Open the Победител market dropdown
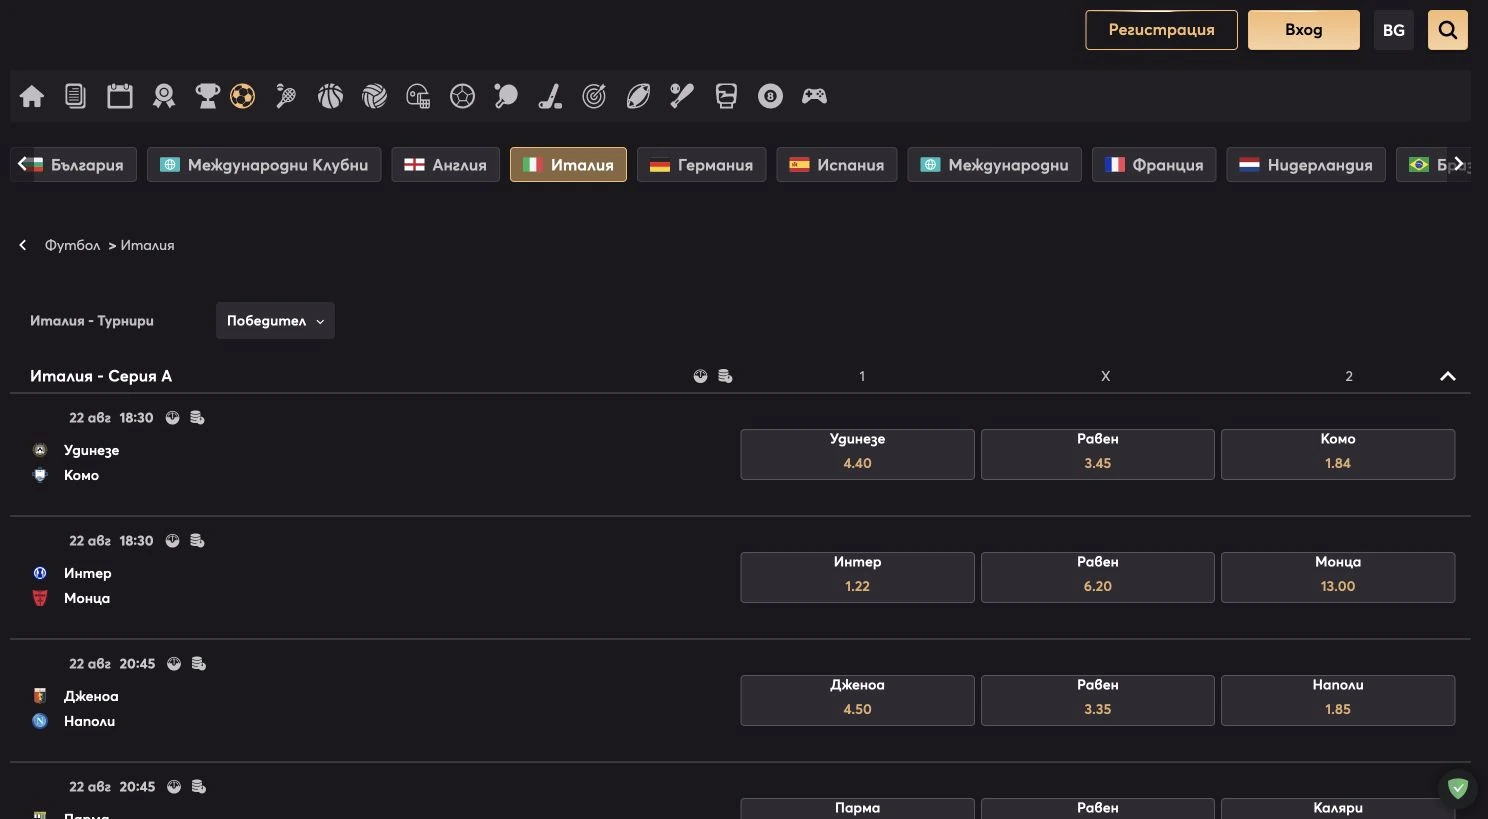The width and height of the screenshot is (1488, 819). coord(275,321)
